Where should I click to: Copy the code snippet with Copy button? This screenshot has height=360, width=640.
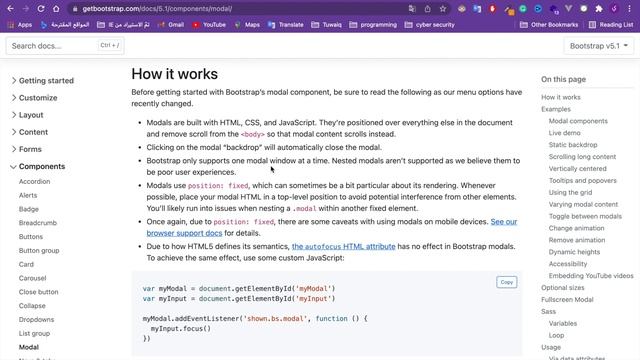point(507,282)
